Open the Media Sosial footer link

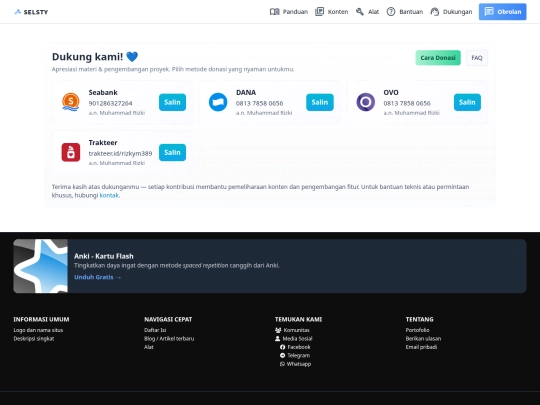click(x=298, y=339)
